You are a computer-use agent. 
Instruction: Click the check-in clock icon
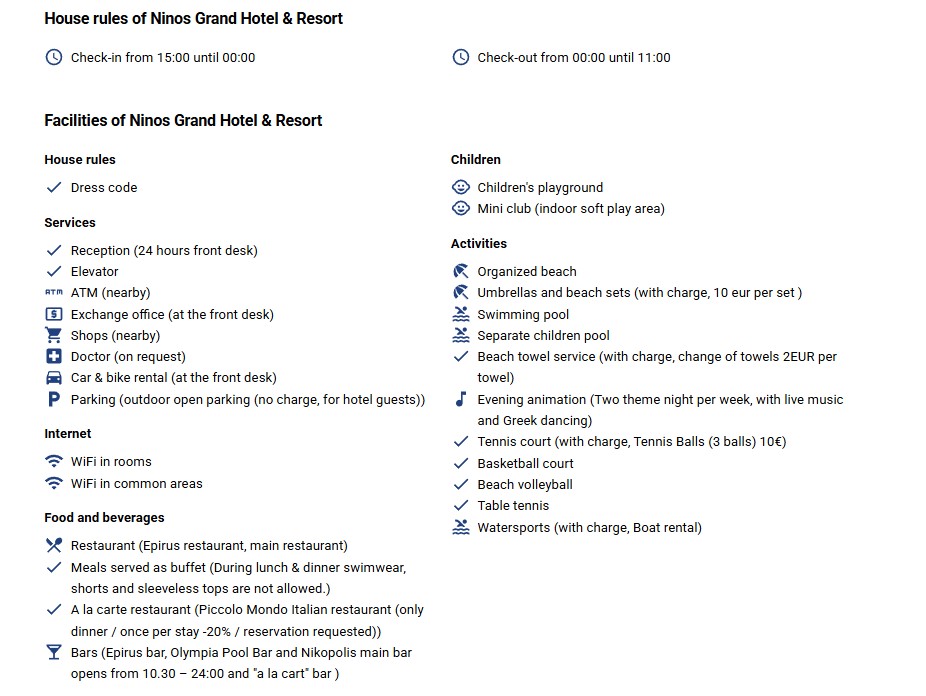(x=54, y=57)
